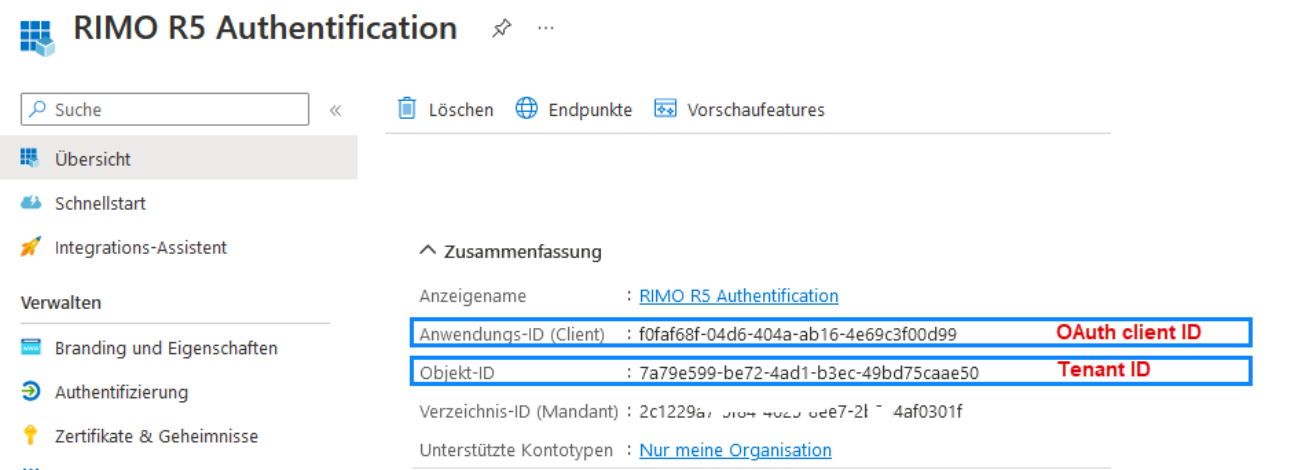Click the Objekt-ID label
1309x470 pixels.
[x=457, y=373]
